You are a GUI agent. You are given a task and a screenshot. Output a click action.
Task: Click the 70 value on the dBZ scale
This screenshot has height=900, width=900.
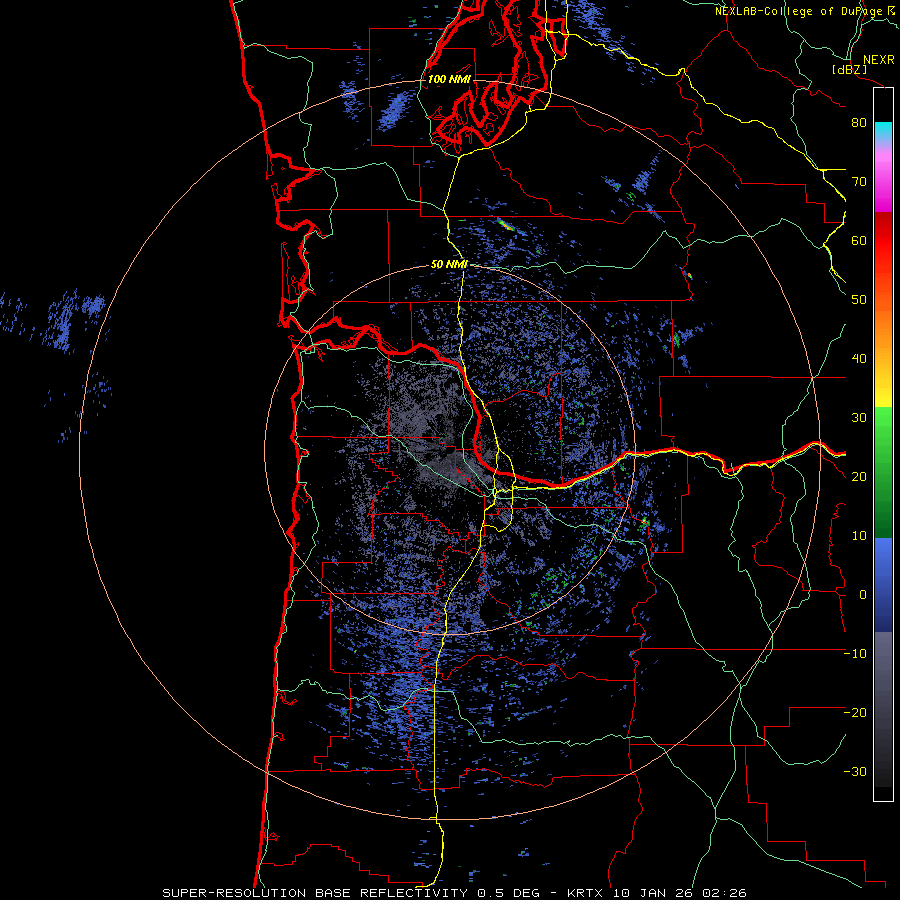pos(859,181)
